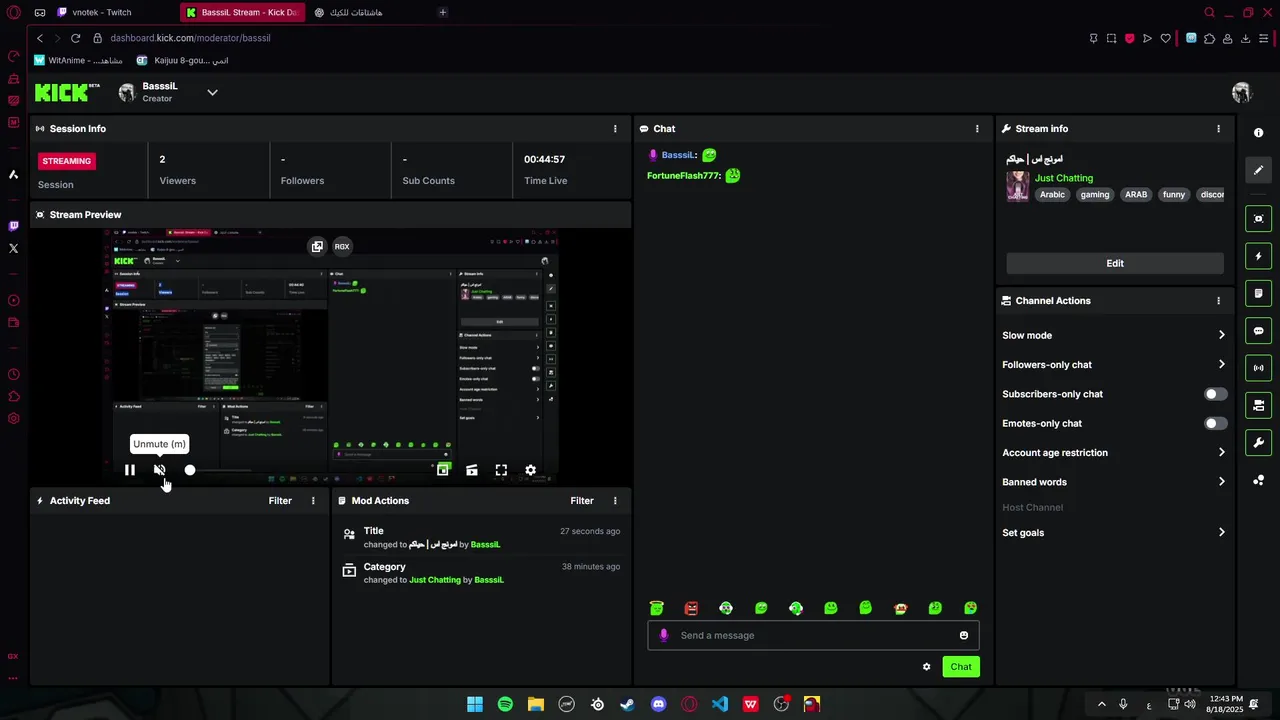Open Mod Actions Filter
Viewport: 1280px width, 720px height.
click(582, 501)
